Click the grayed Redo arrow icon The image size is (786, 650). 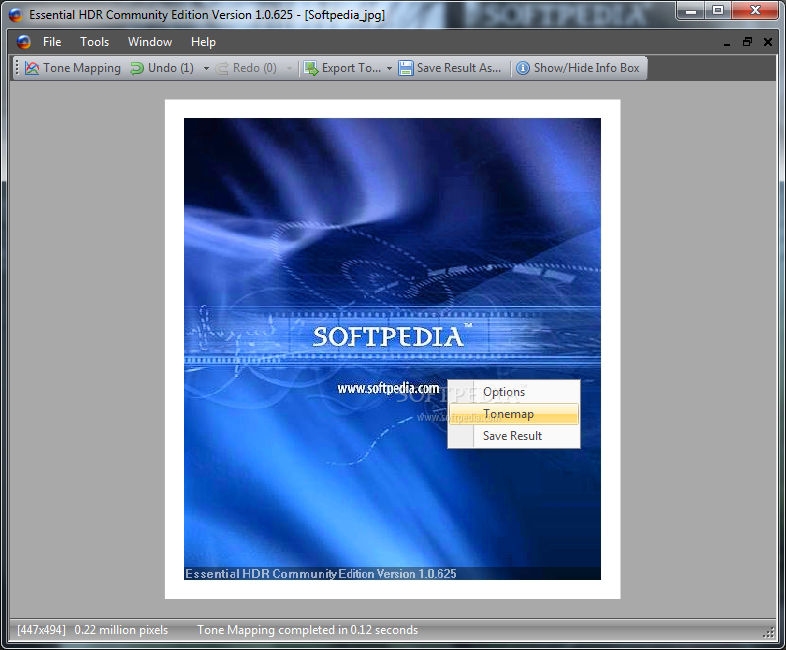(222, 68)
